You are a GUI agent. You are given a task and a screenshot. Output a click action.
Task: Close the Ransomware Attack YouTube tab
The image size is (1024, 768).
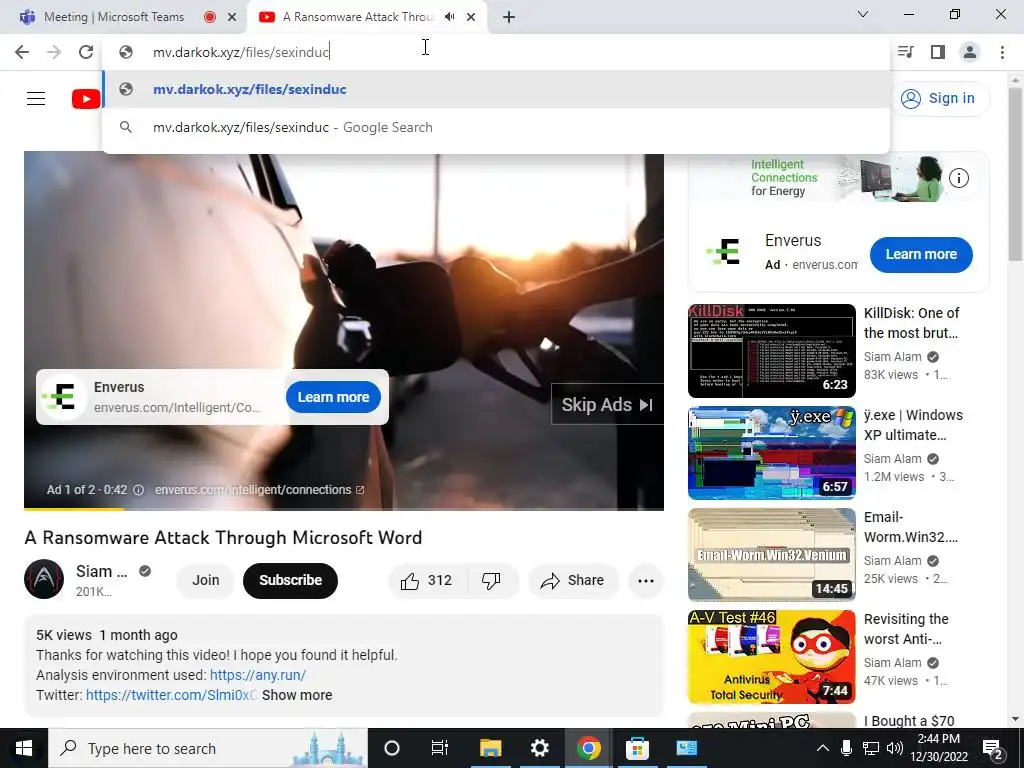[x=471, y=17]
